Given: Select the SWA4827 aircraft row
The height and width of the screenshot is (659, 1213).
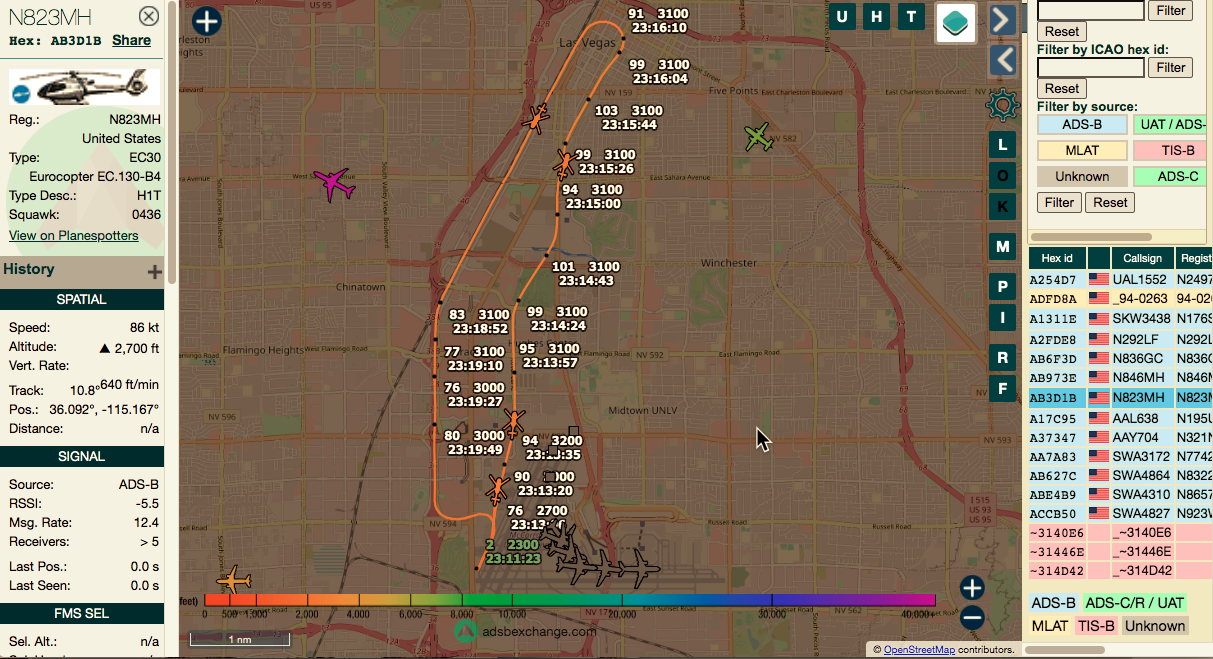Looking at the screenshot, I should (x=1121, y=514).
